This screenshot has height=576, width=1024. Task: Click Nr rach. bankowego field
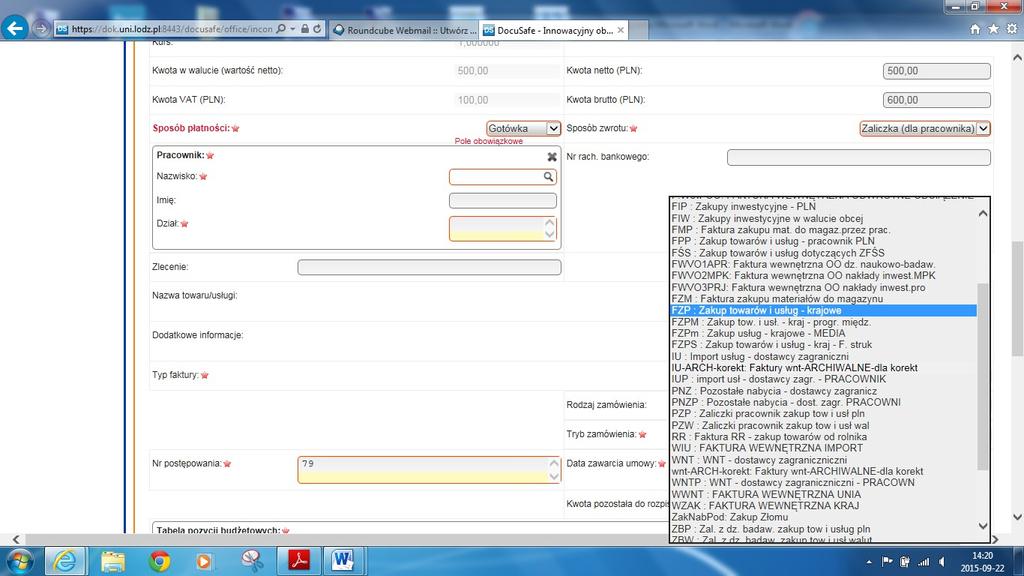coord(859,157)
